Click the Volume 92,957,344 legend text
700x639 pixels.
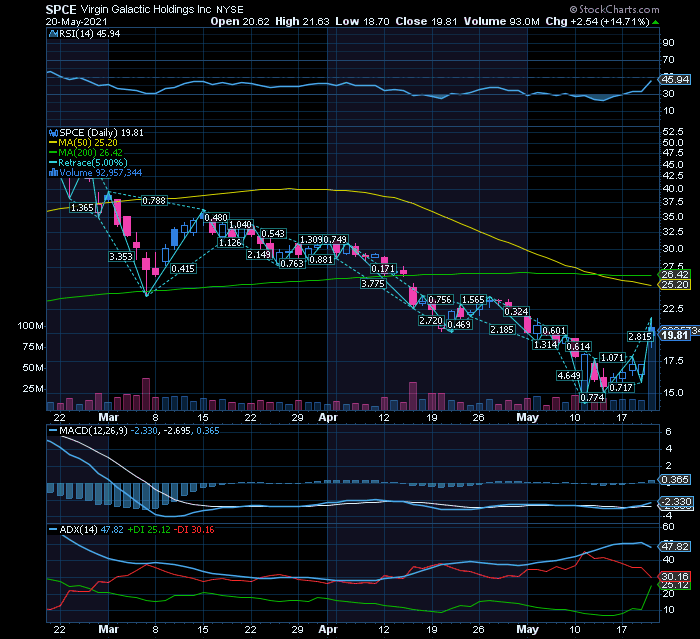coord(100,172)
